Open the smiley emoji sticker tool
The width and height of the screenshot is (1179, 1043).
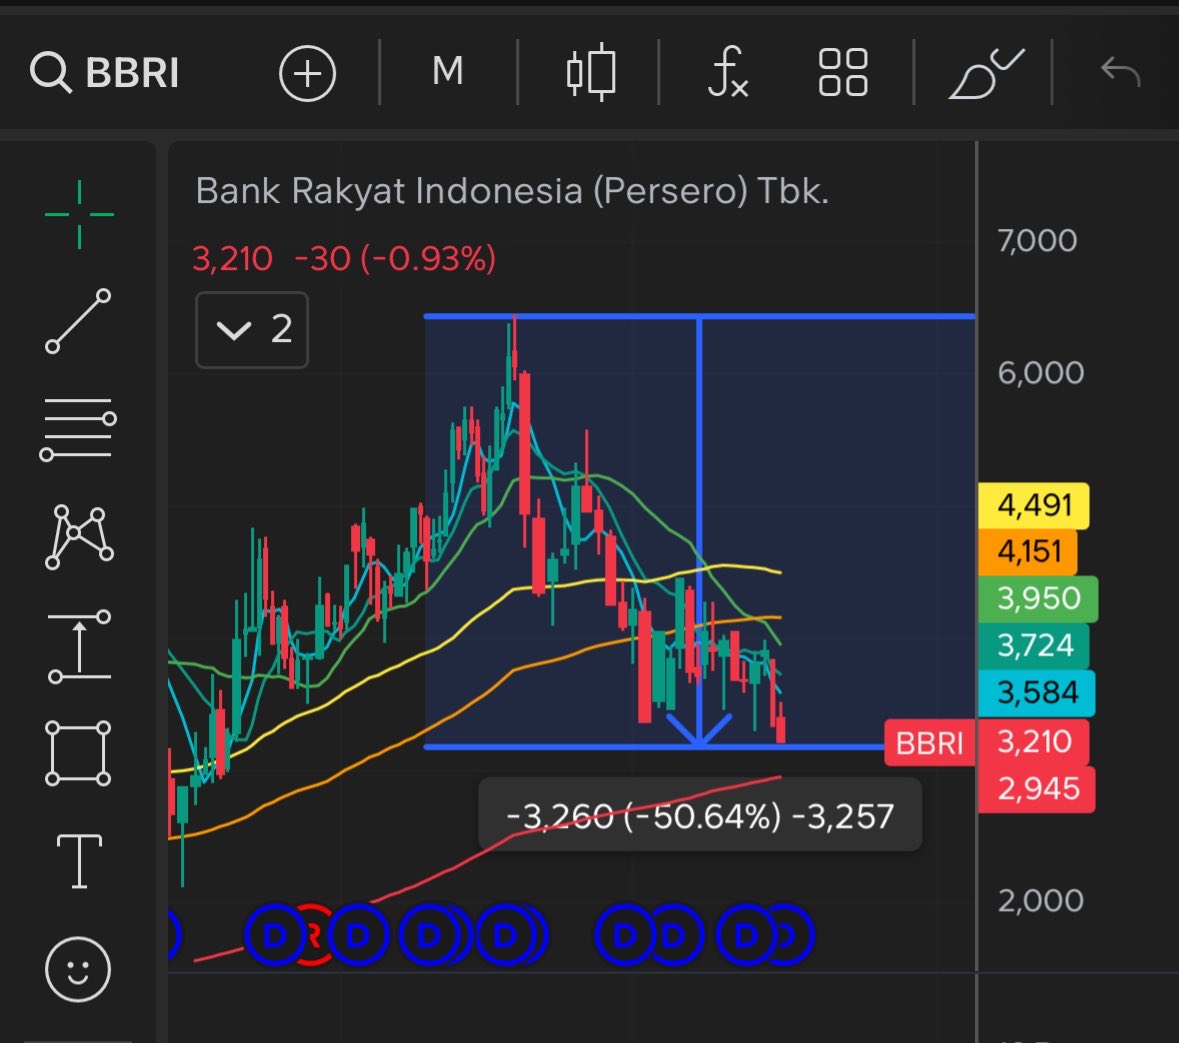point(78,969)
